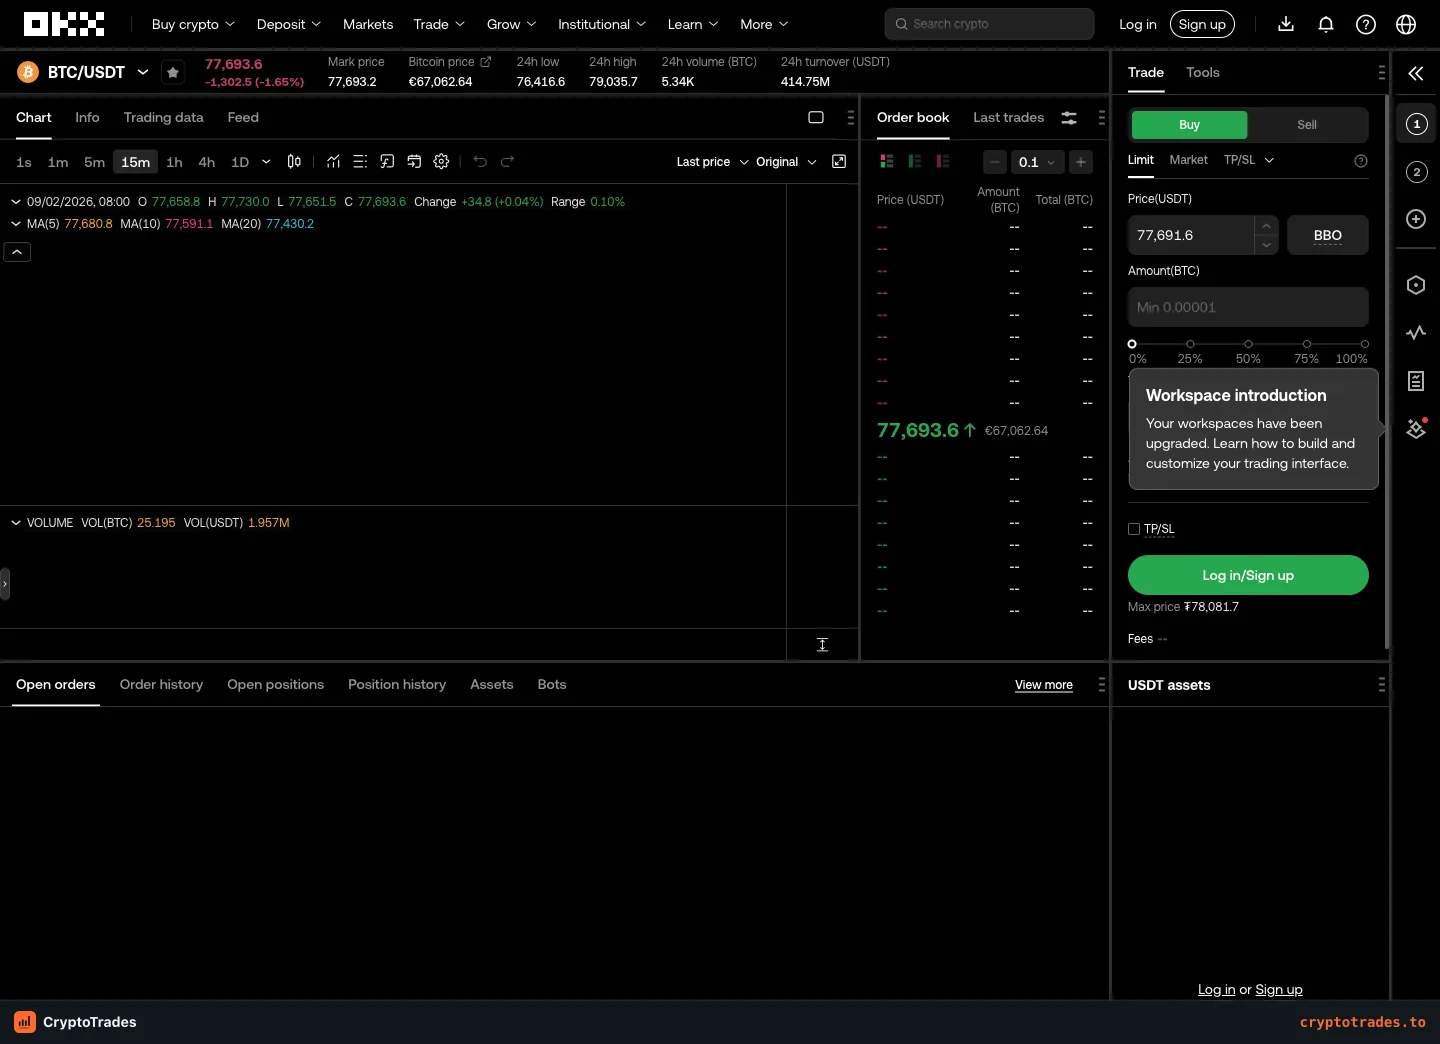This screenshot has height=1044, width=1440.
Task: Enable the TP/SL checkbox
Action: click(1134, 529)
